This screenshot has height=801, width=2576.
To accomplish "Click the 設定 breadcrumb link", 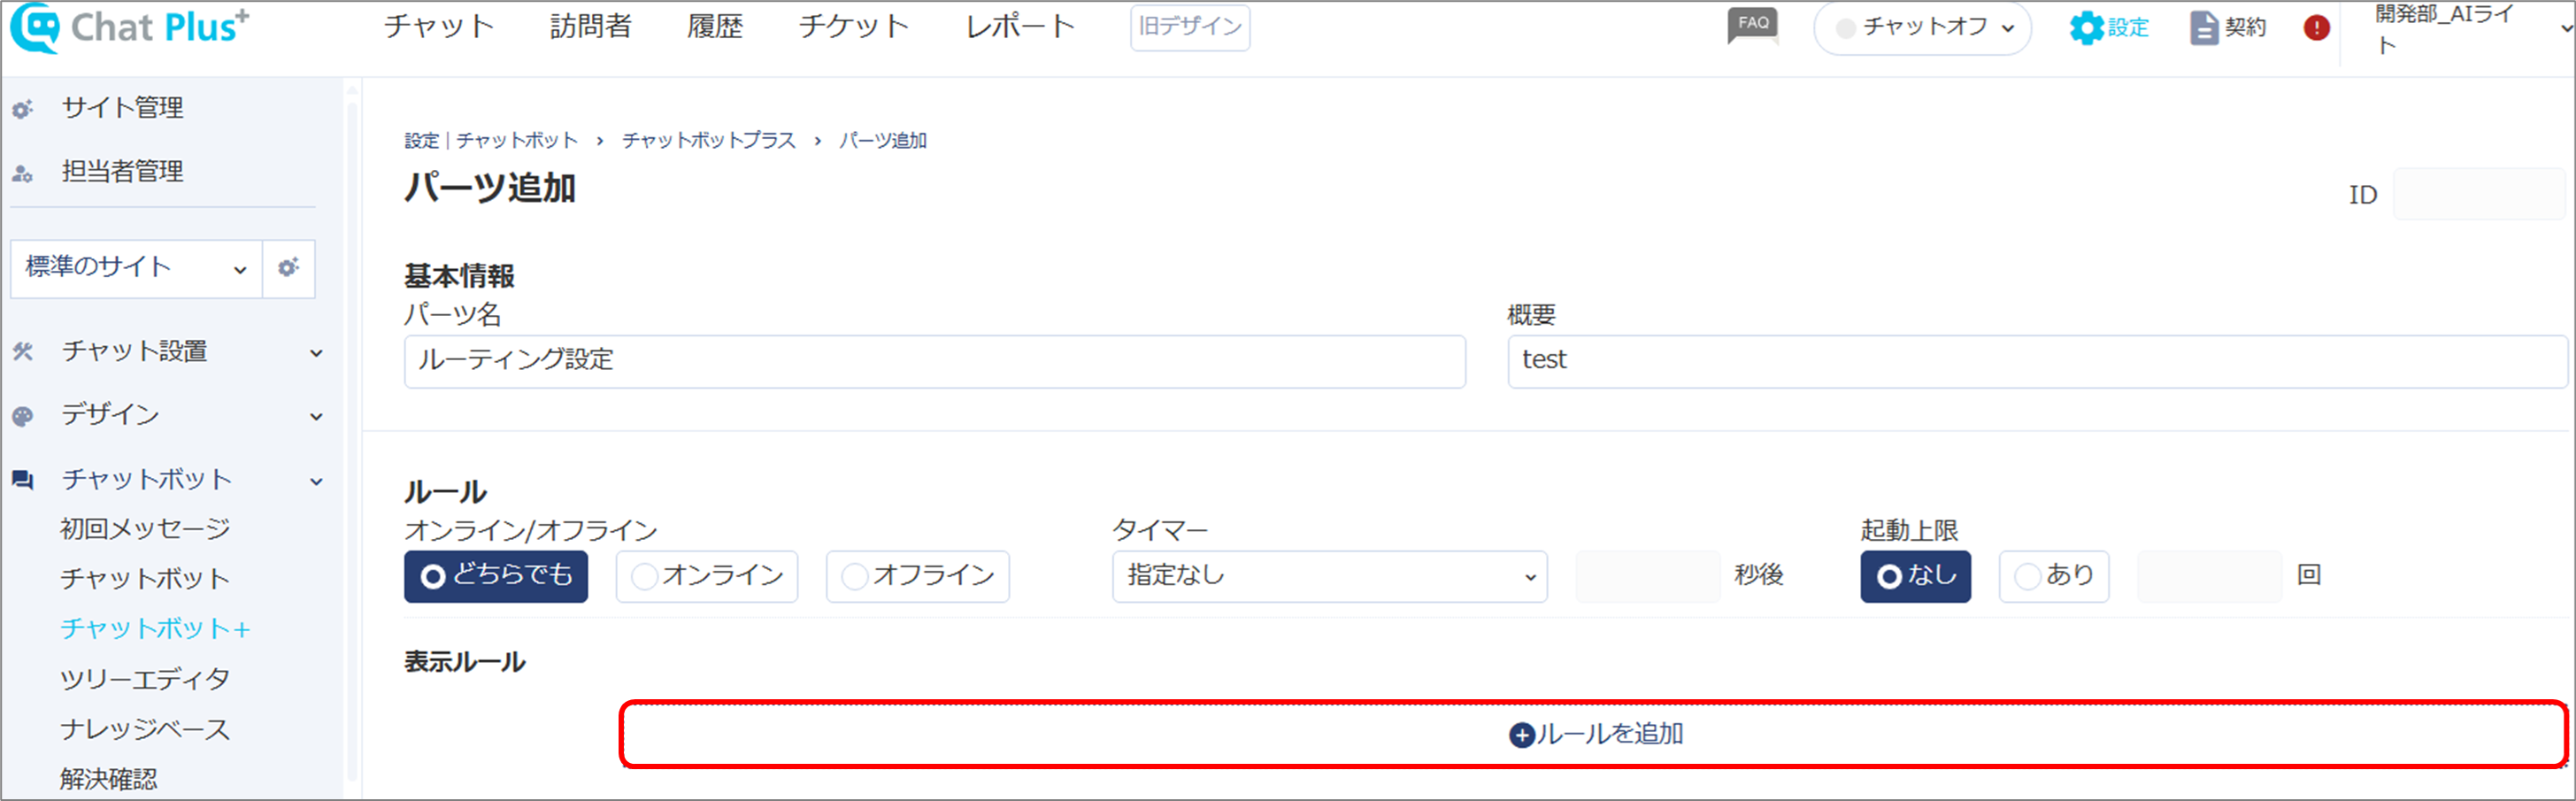I will click(421, 141).
